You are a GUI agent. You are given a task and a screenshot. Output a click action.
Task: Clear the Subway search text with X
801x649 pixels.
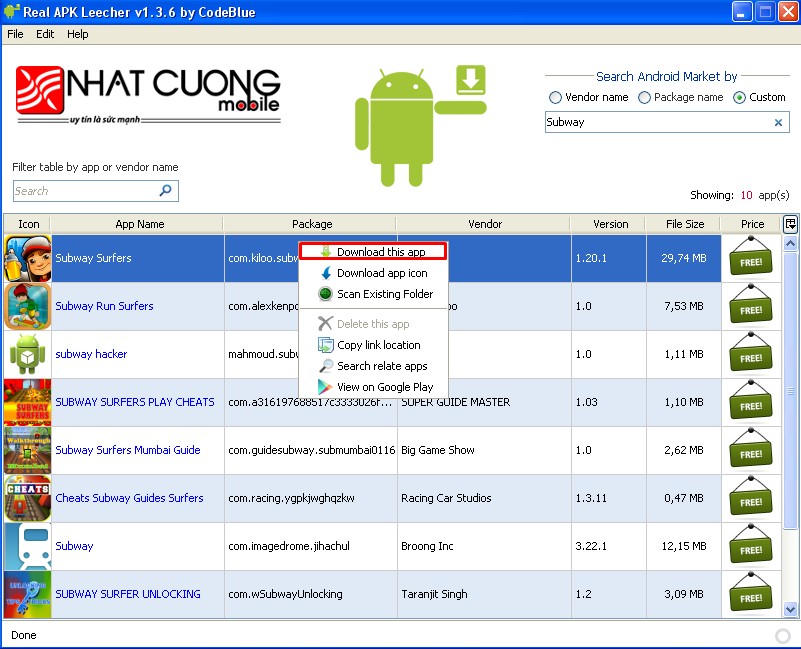(778, 123)
